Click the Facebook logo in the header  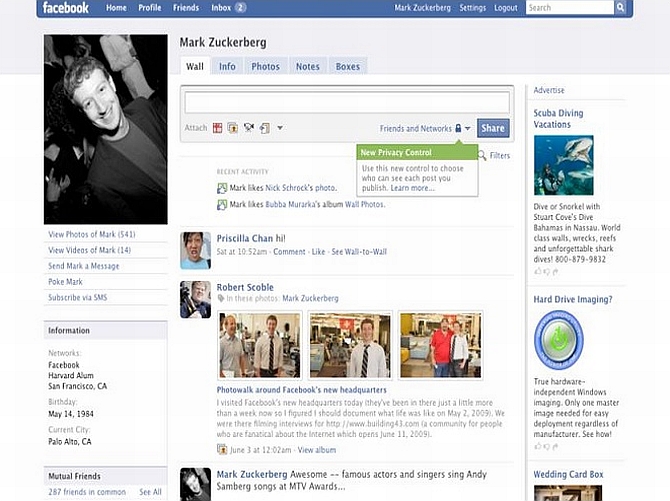coord(66,8)
